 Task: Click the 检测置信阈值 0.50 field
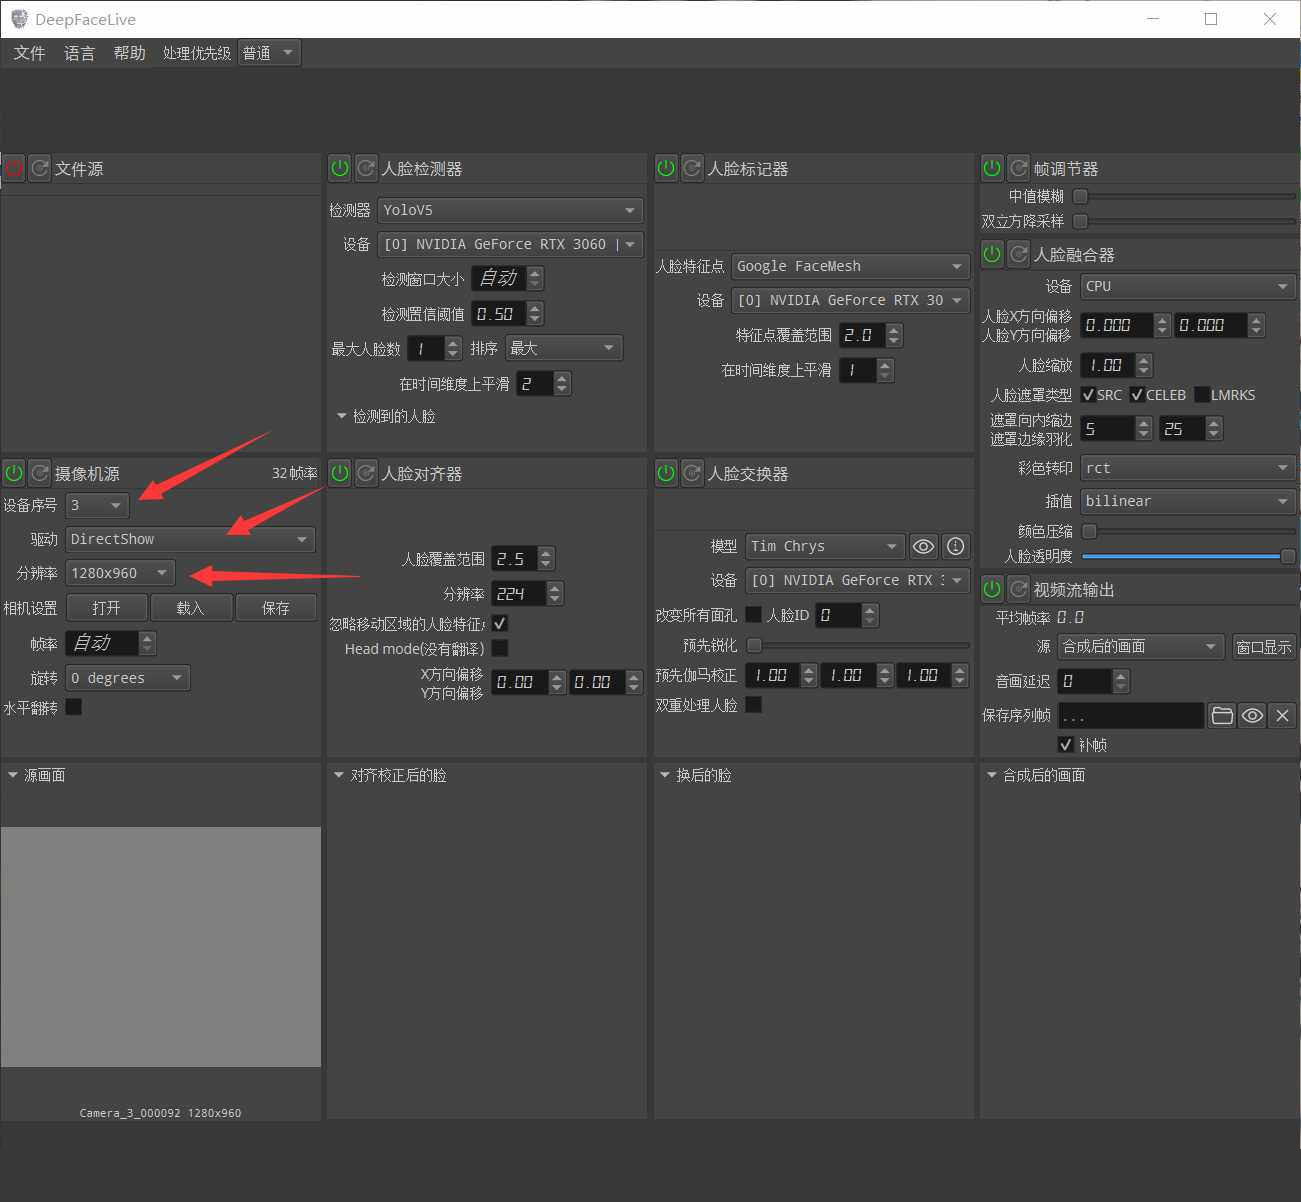pos(498,314)
